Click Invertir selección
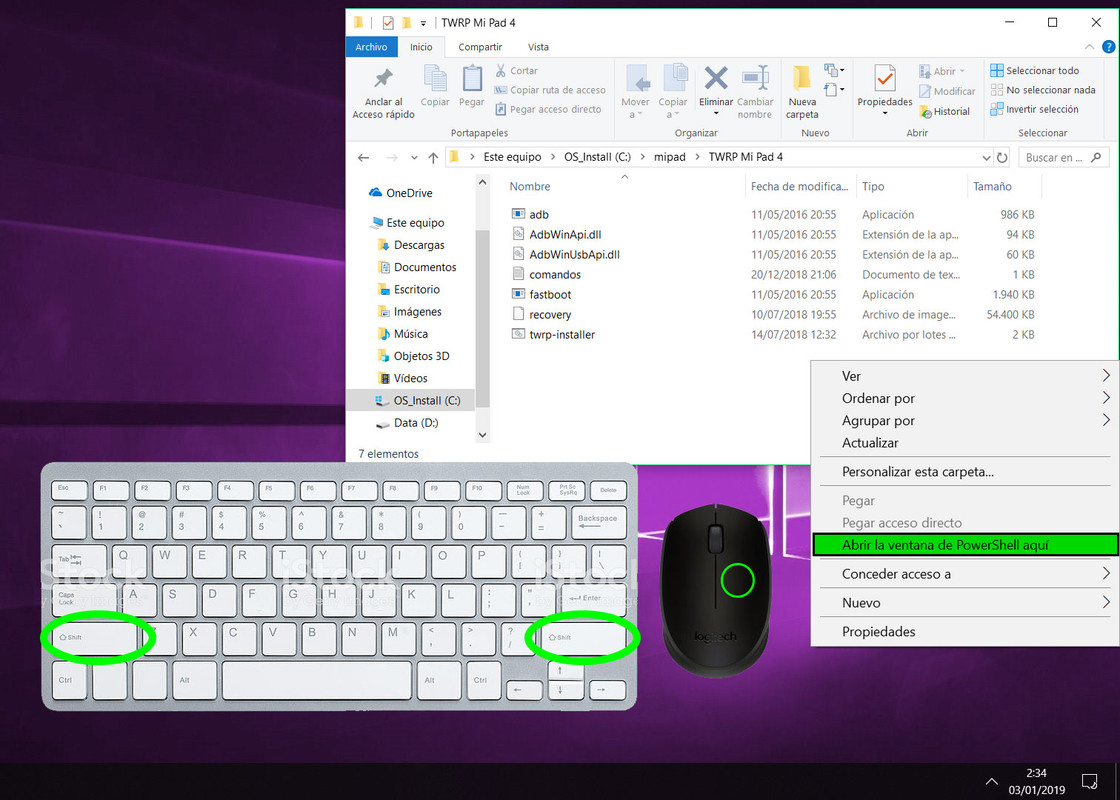This screenshot has height=800, width=1120. [1034, 109]
